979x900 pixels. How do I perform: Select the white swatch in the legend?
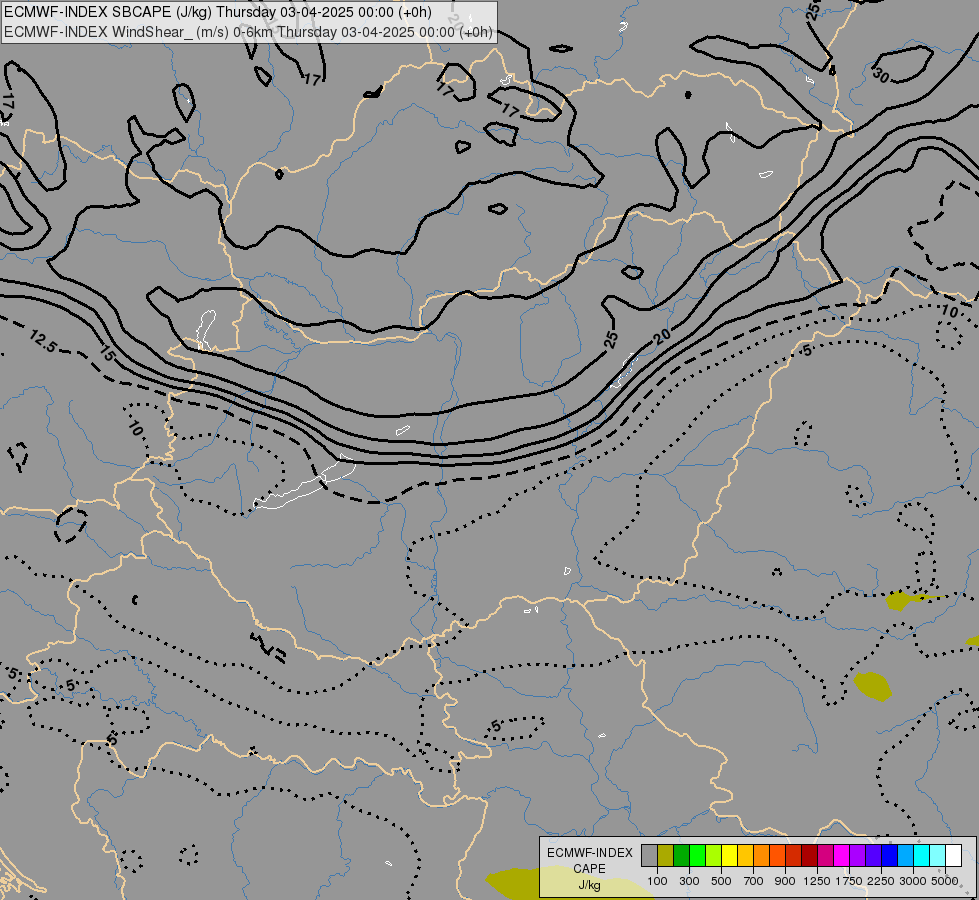(953, 856)
